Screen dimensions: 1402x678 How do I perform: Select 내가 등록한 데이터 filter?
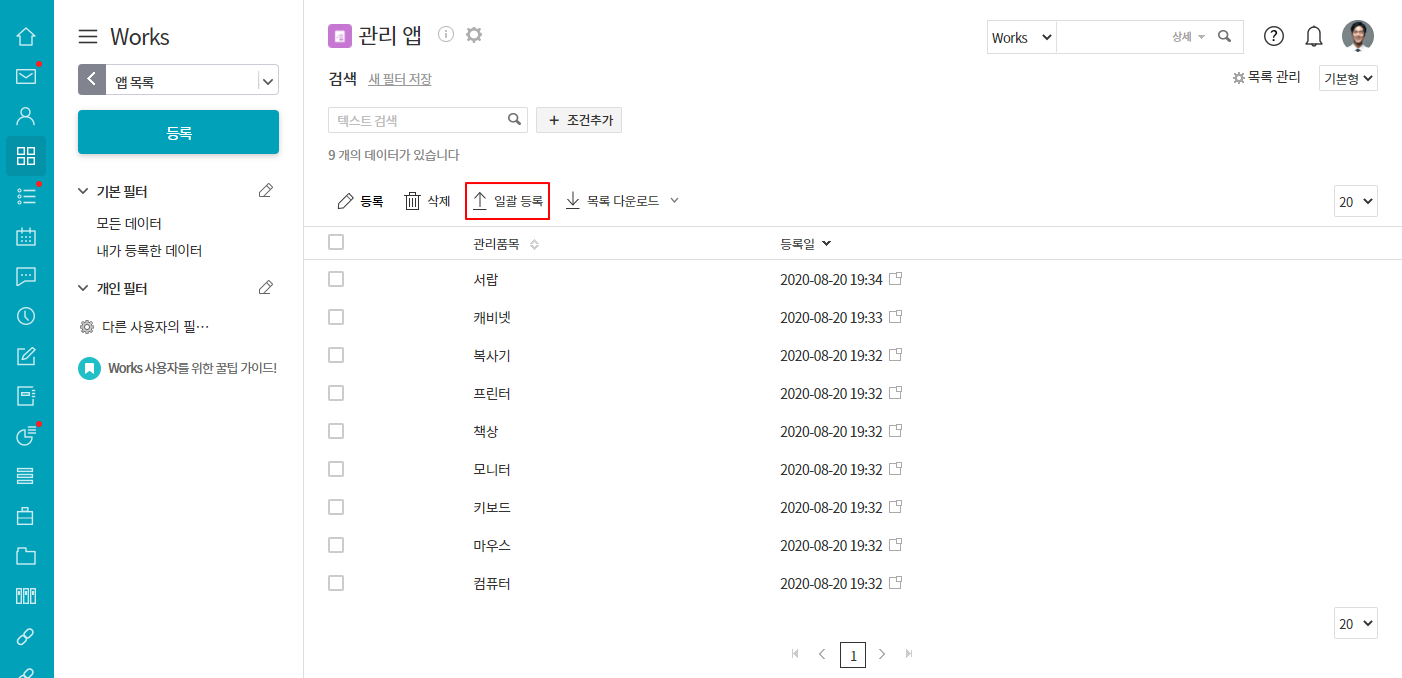click(149, 251)
